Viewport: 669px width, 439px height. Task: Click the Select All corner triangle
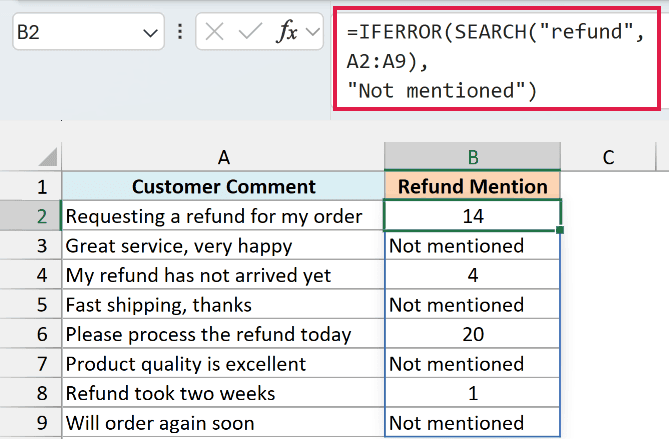coord(47,157)
